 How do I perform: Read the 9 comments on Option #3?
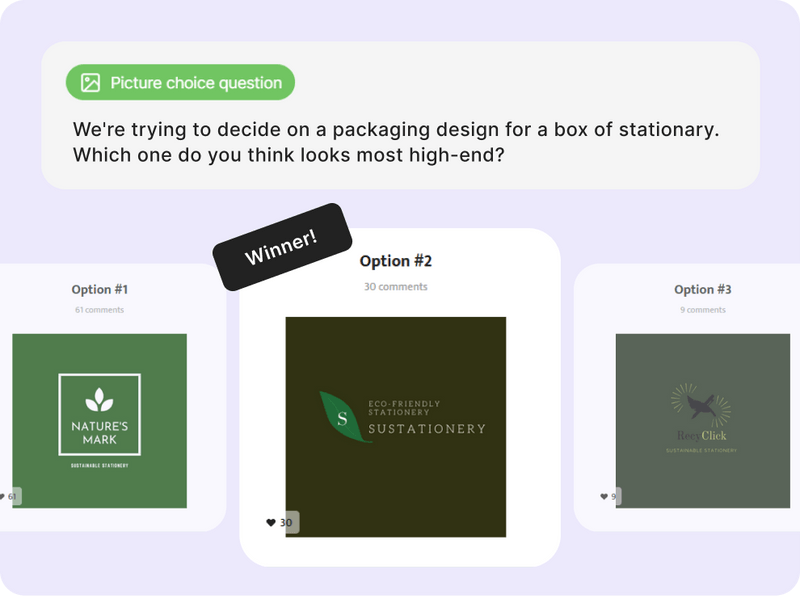[x=704, y=310]
